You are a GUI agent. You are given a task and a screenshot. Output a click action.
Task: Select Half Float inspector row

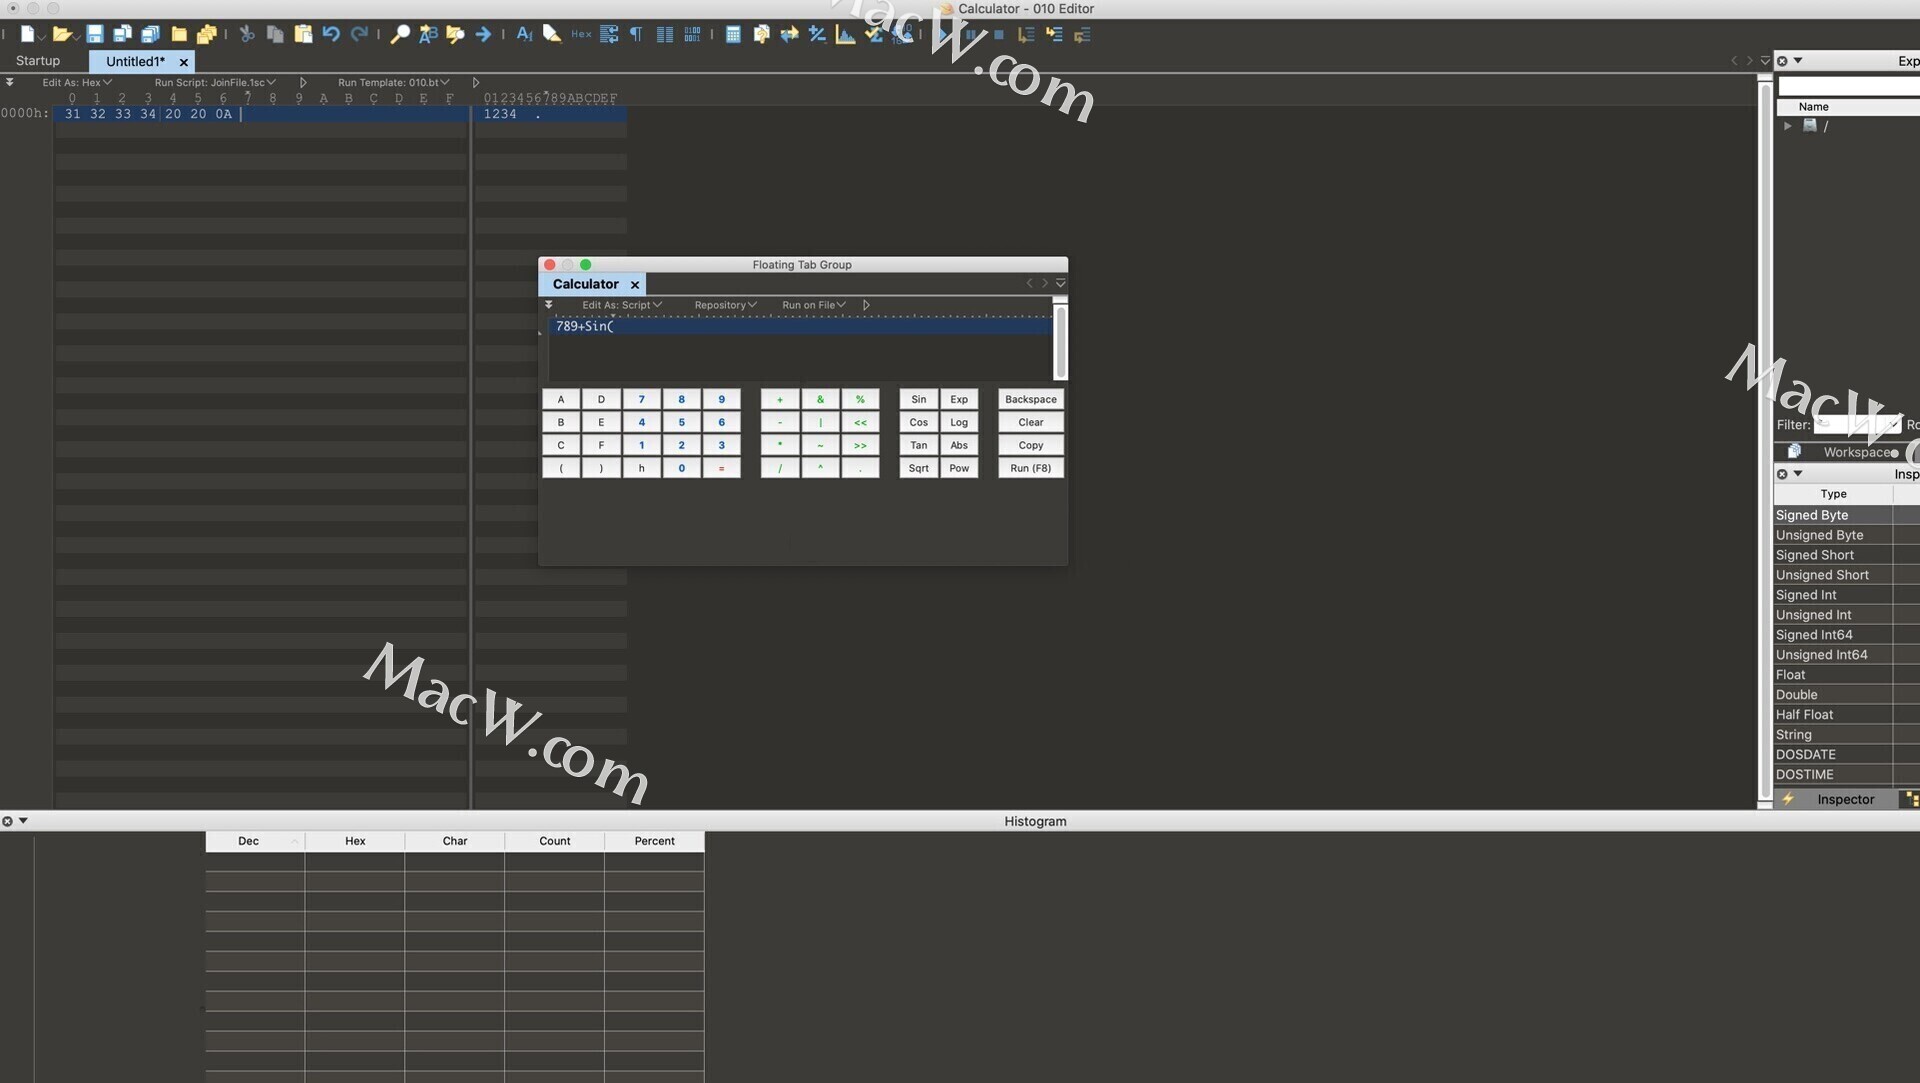pos(1846,715)
